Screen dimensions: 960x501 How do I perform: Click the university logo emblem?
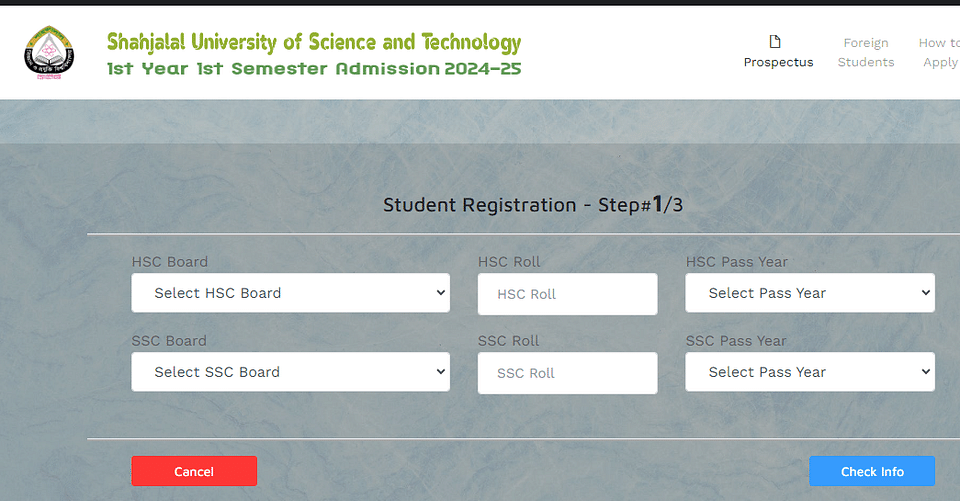49,53
